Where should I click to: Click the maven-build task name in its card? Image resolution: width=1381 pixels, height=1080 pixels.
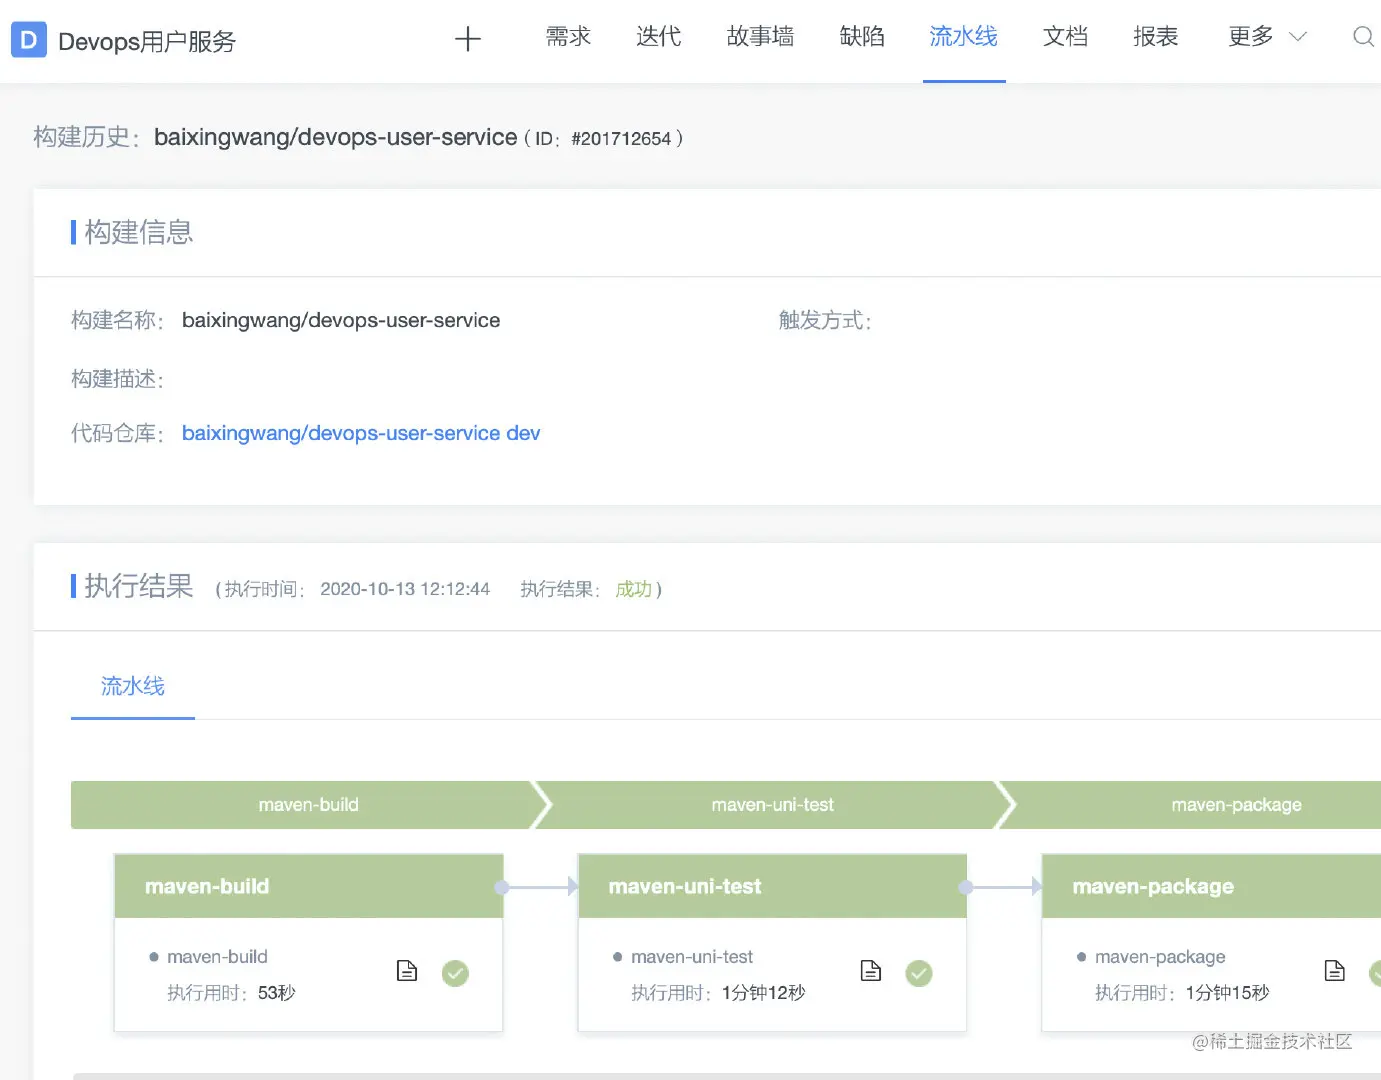click(217, 957)
